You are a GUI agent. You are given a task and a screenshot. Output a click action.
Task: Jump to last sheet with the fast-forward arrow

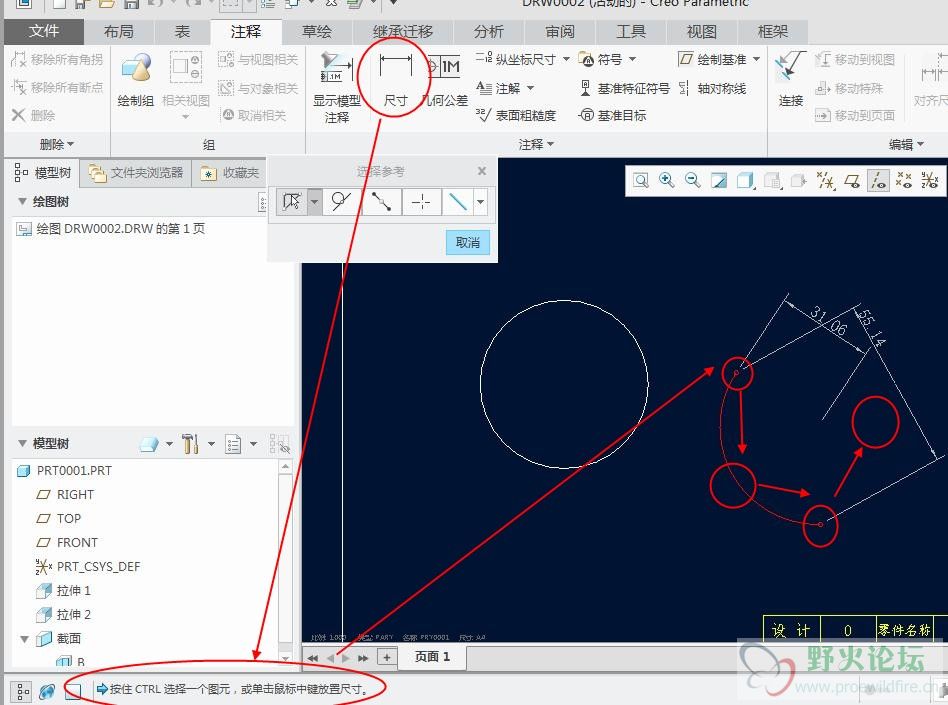[363, 658]
